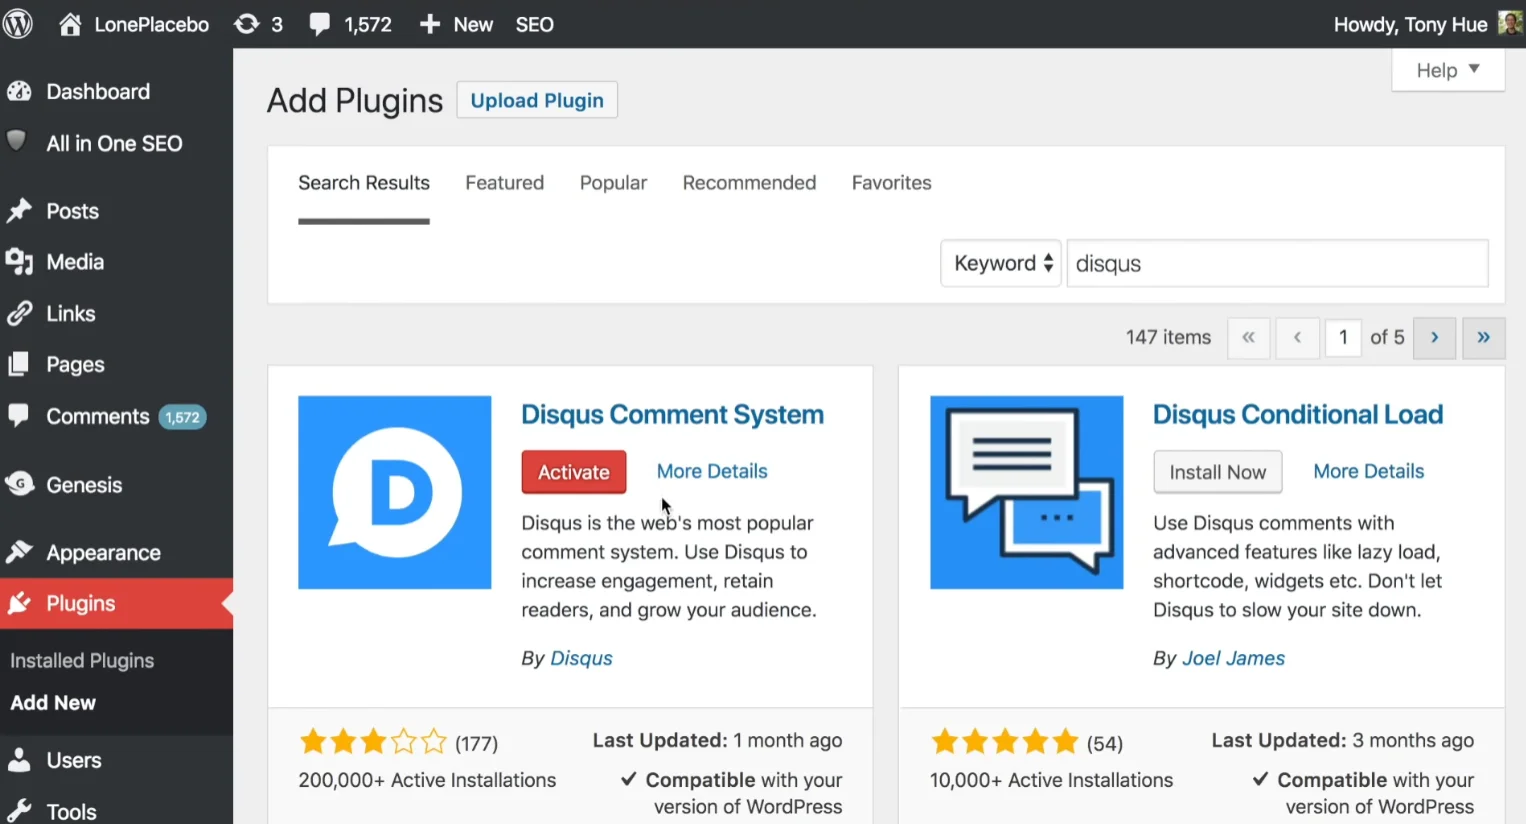The height and width of the screenshot is (824, 1526).
Task: Click the plugin search field containing disqus
Action: 1277,263
